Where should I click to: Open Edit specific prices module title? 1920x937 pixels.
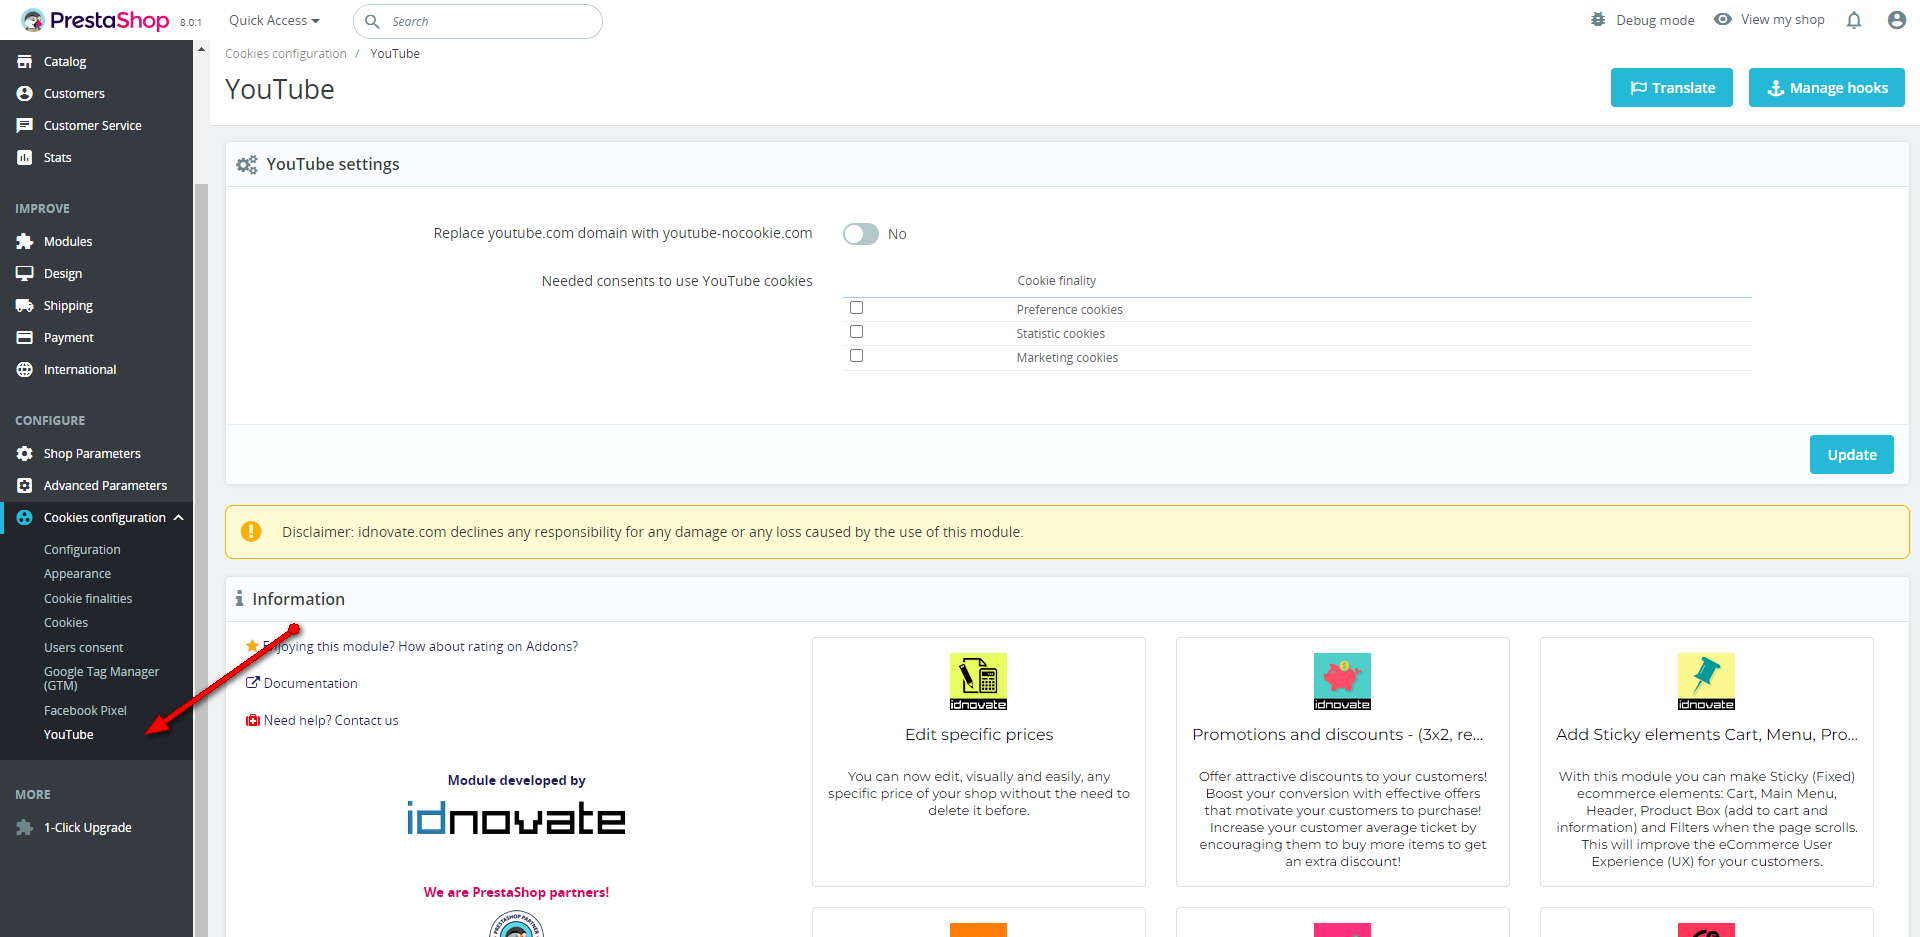979,735
